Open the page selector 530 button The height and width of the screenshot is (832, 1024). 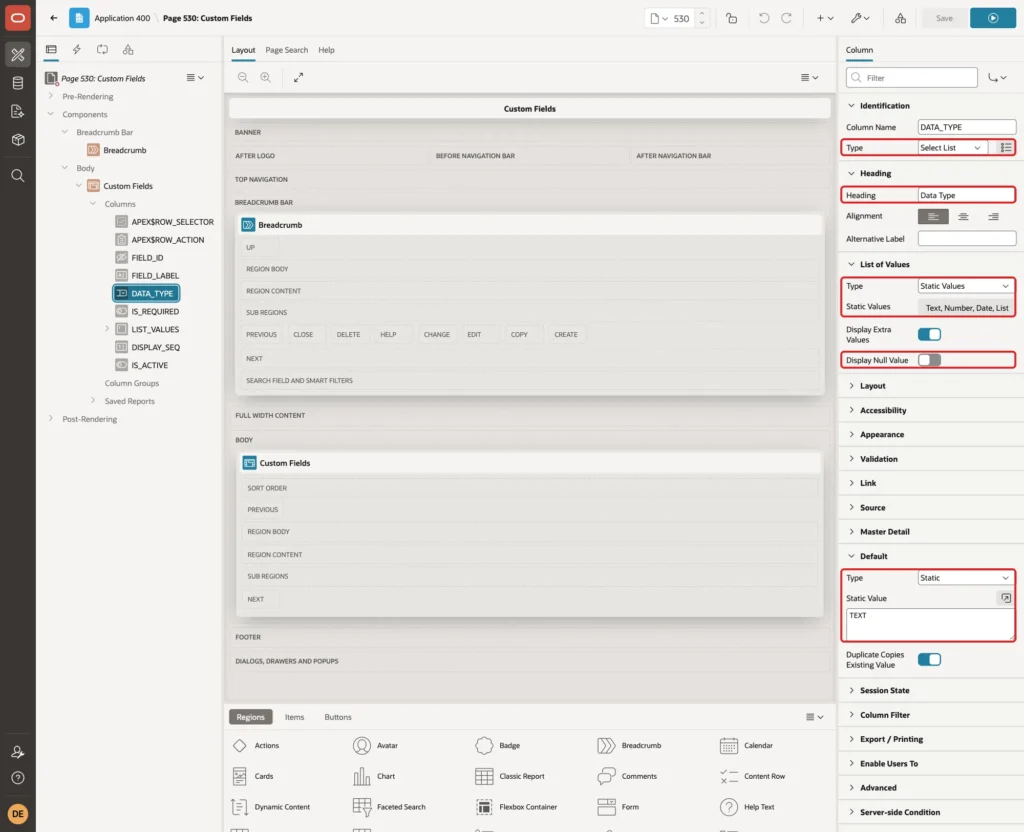(669, 18)
